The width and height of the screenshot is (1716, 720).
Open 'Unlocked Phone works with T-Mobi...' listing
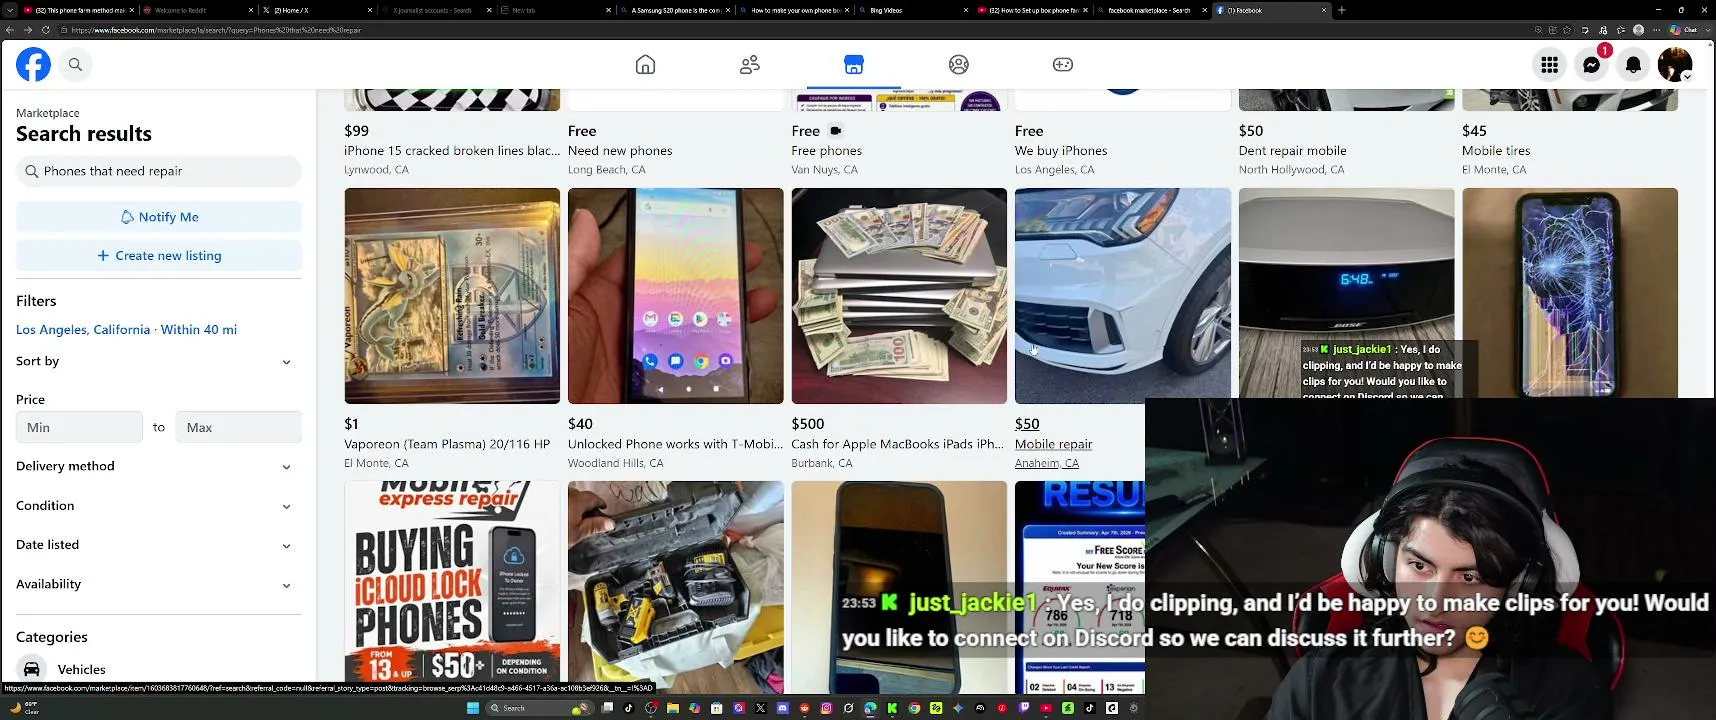click(x=675, y=444)
